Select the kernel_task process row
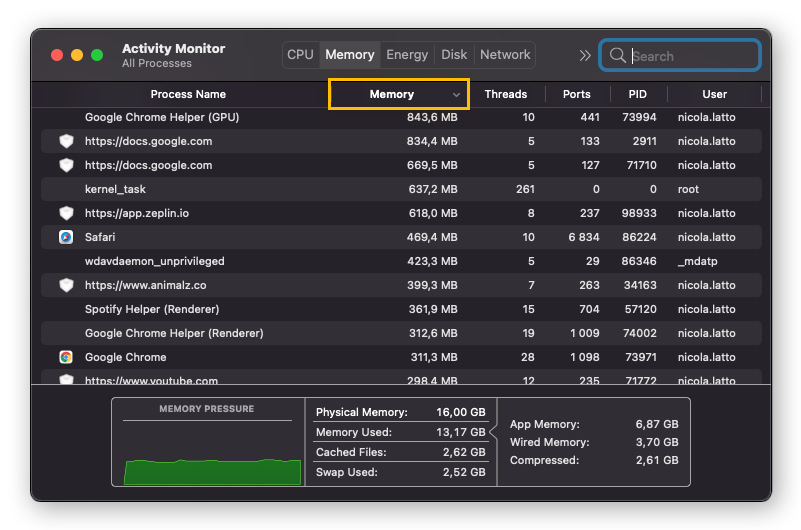 (401, 189)
